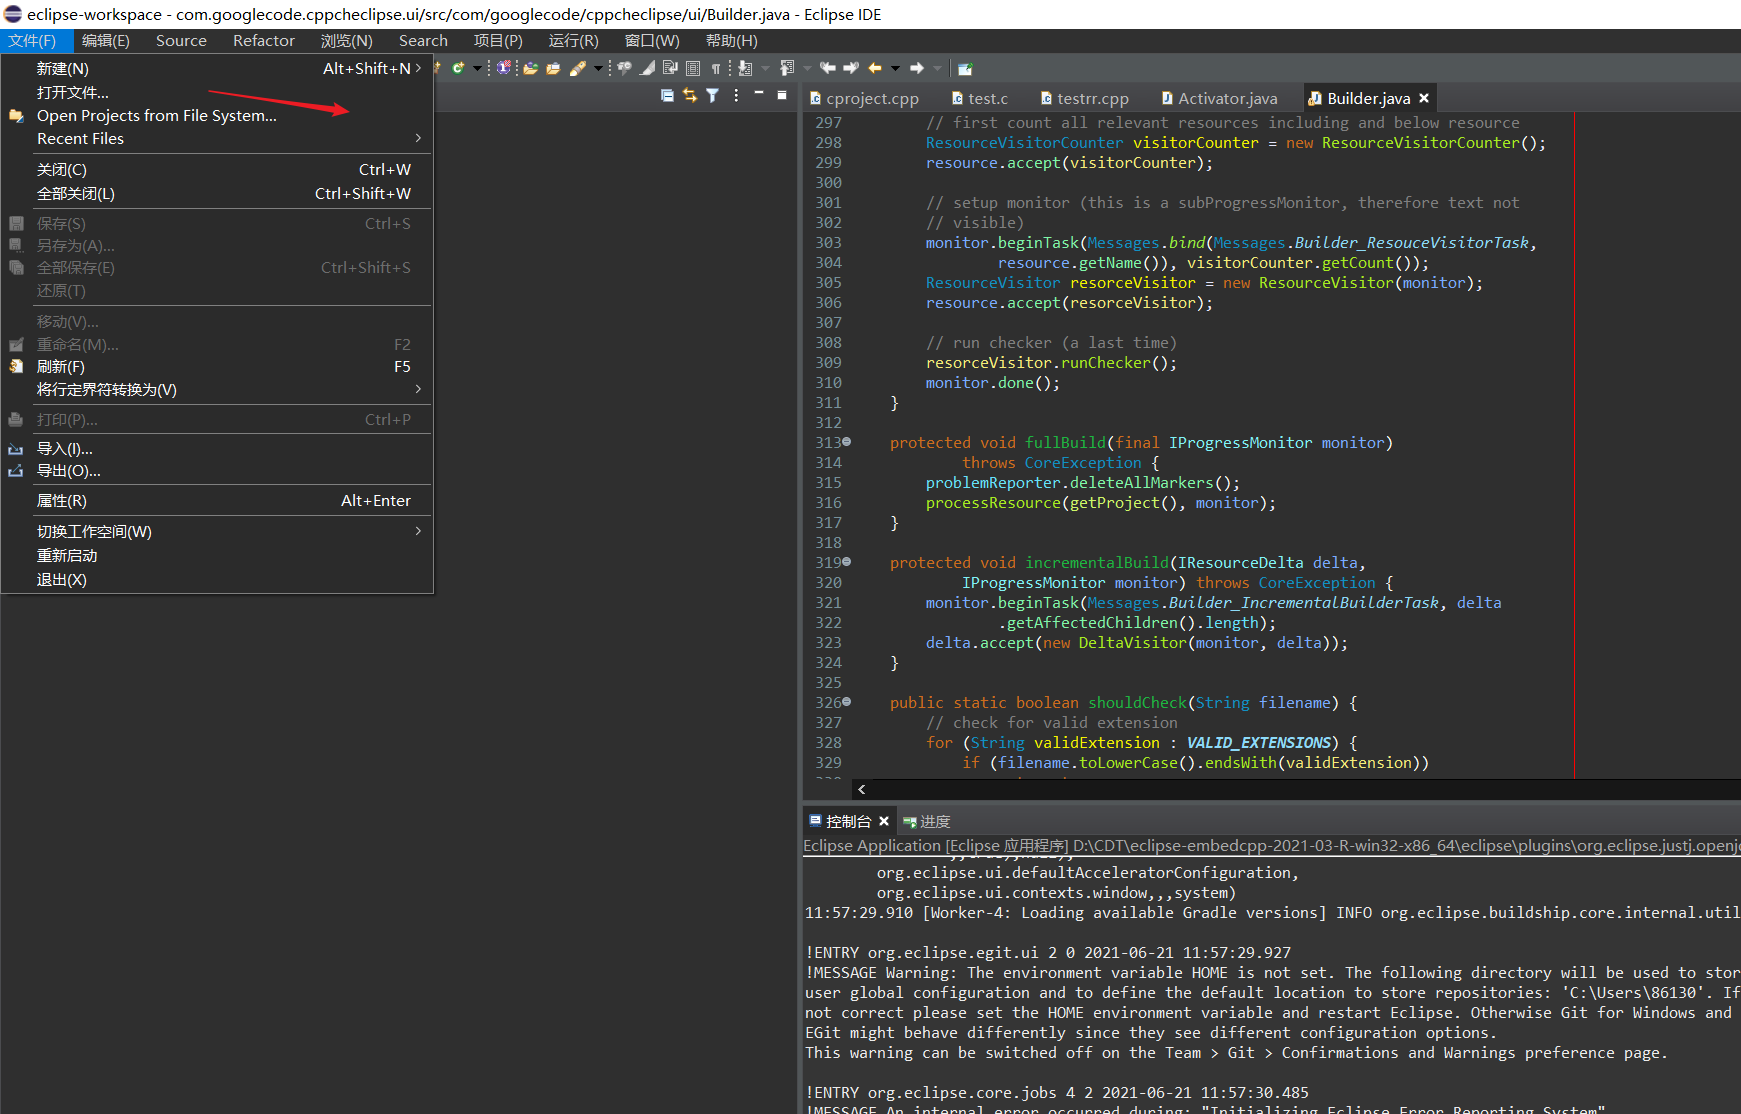Viewport: 1741px width, 1114px height.
Task: Close the Builder.java tab
Action: [1424, 98]
